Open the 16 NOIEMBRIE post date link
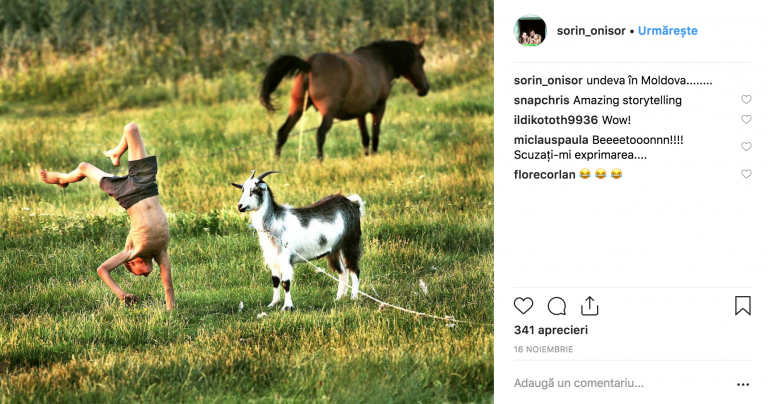 click(543, 349)
